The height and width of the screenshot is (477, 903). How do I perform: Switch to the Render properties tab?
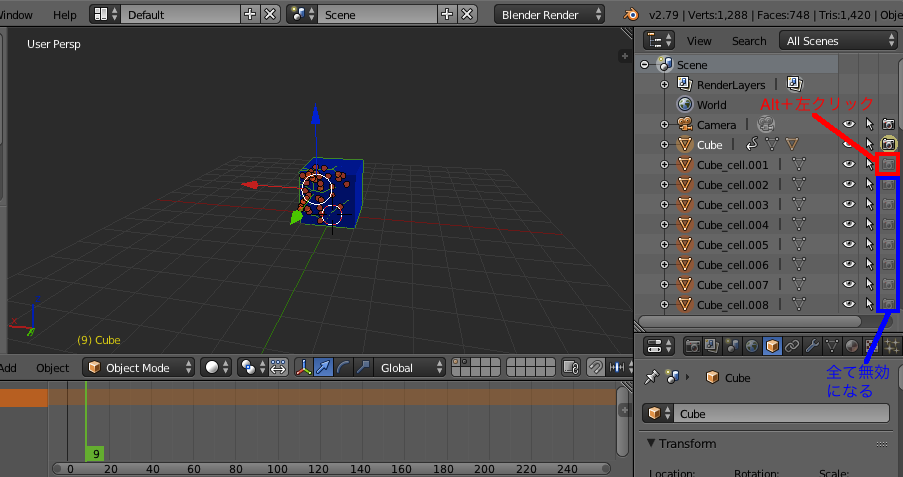click(x=693, y=346)
